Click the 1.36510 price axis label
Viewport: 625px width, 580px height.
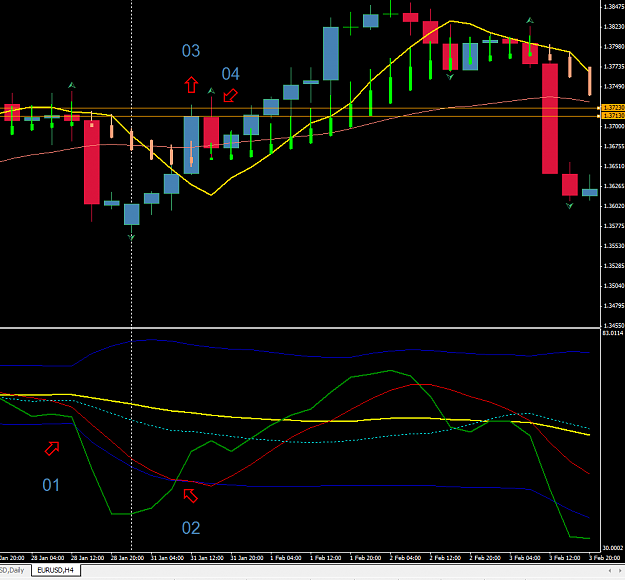coord(614,166)
